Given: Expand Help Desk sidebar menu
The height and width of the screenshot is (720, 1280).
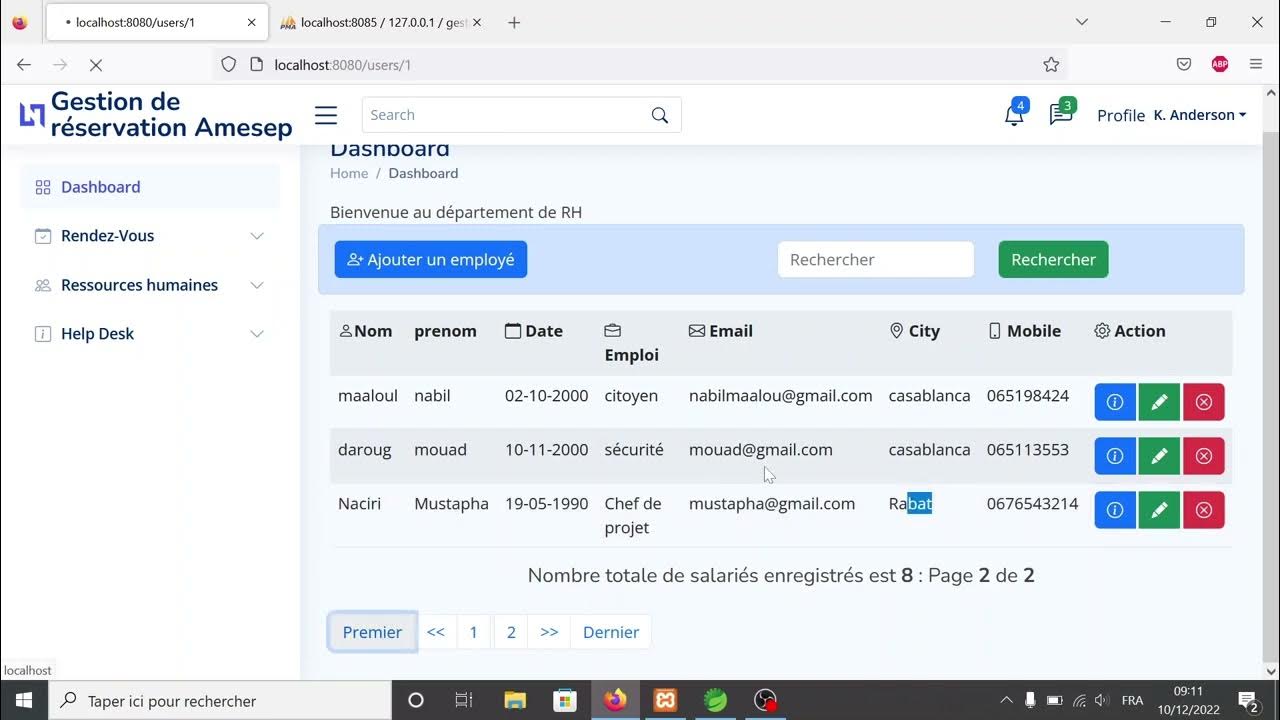Looking at the screenshot, I should 150,334.
